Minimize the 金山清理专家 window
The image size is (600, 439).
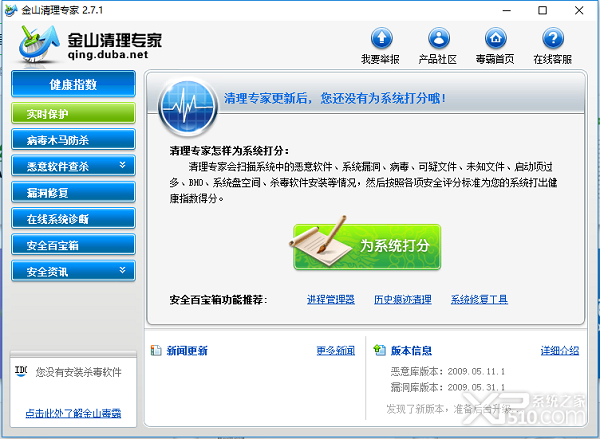pyautogui.click(x=507, y=10)
